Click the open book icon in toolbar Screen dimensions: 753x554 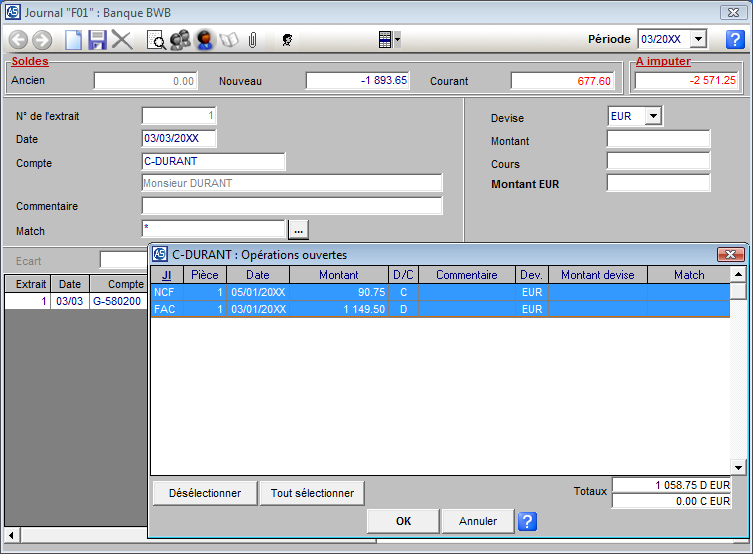tap(229, 40)
